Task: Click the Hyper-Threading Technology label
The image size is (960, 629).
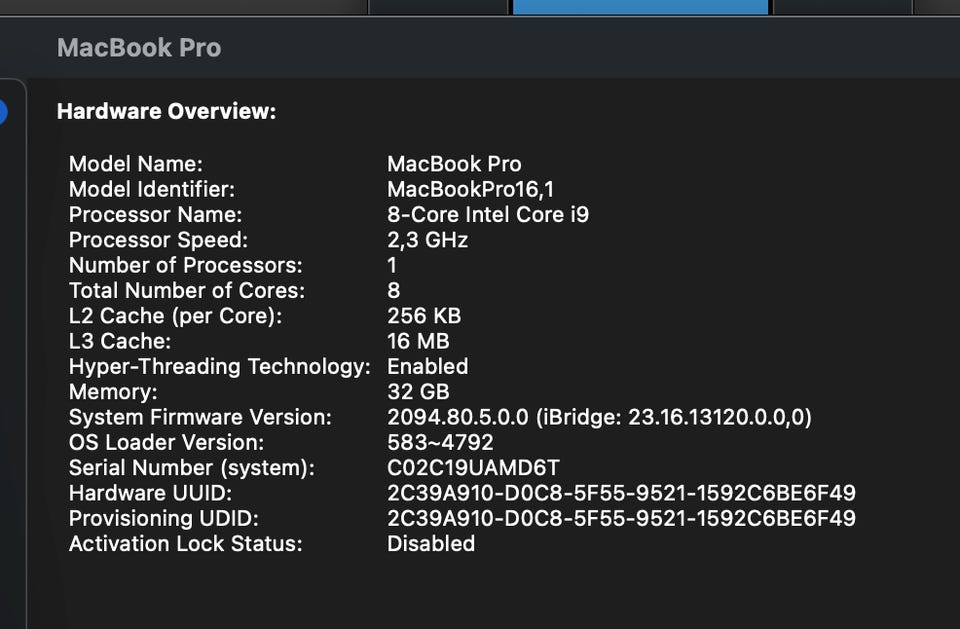Action: tap(220, 367)
